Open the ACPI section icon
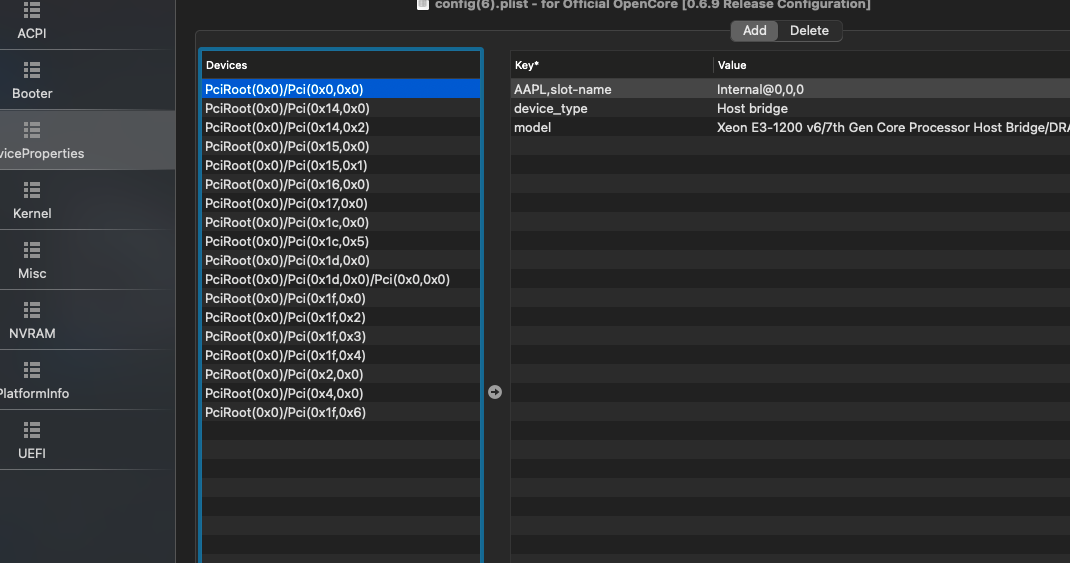 click(x=31, y=12)
